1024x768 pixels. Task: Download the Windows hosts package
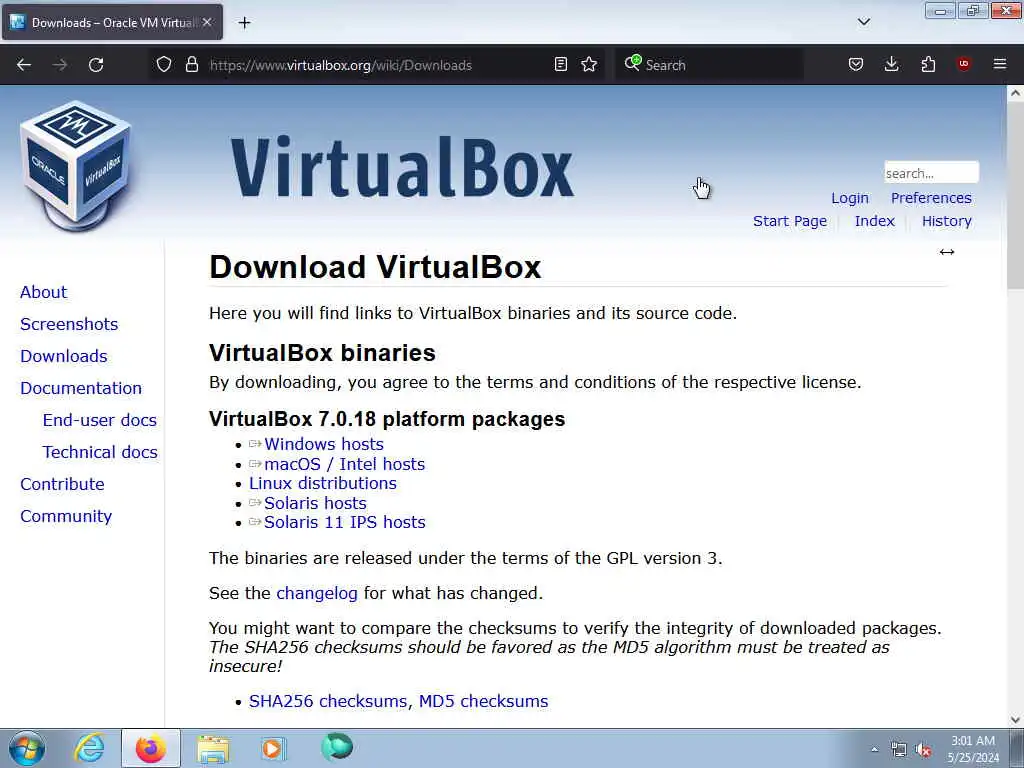[x=323, y=444]
